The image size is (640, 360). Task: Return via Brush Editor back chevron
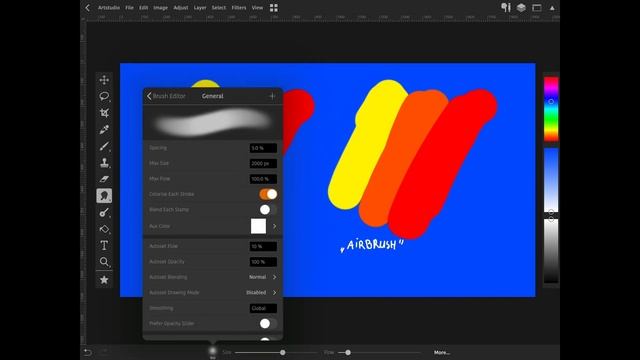tap(149, 96)
